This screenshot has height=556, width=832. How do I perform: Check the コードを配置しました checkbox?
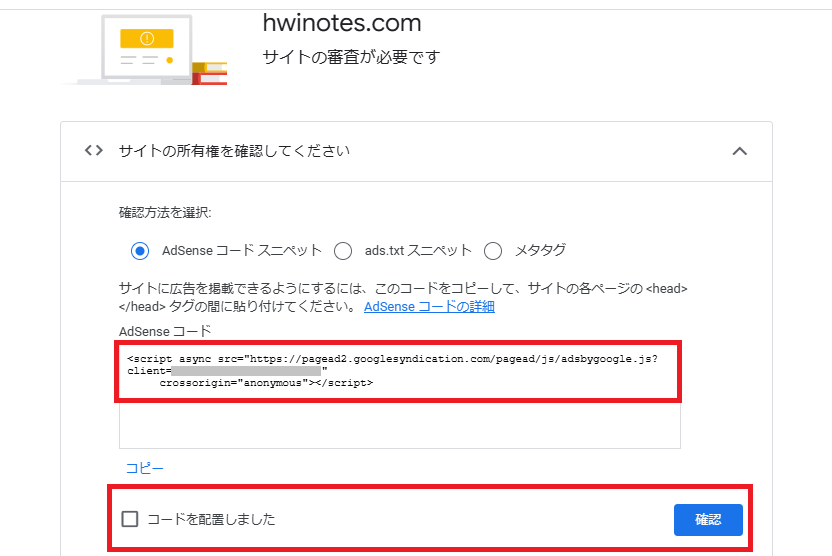[x=130, y=519]
